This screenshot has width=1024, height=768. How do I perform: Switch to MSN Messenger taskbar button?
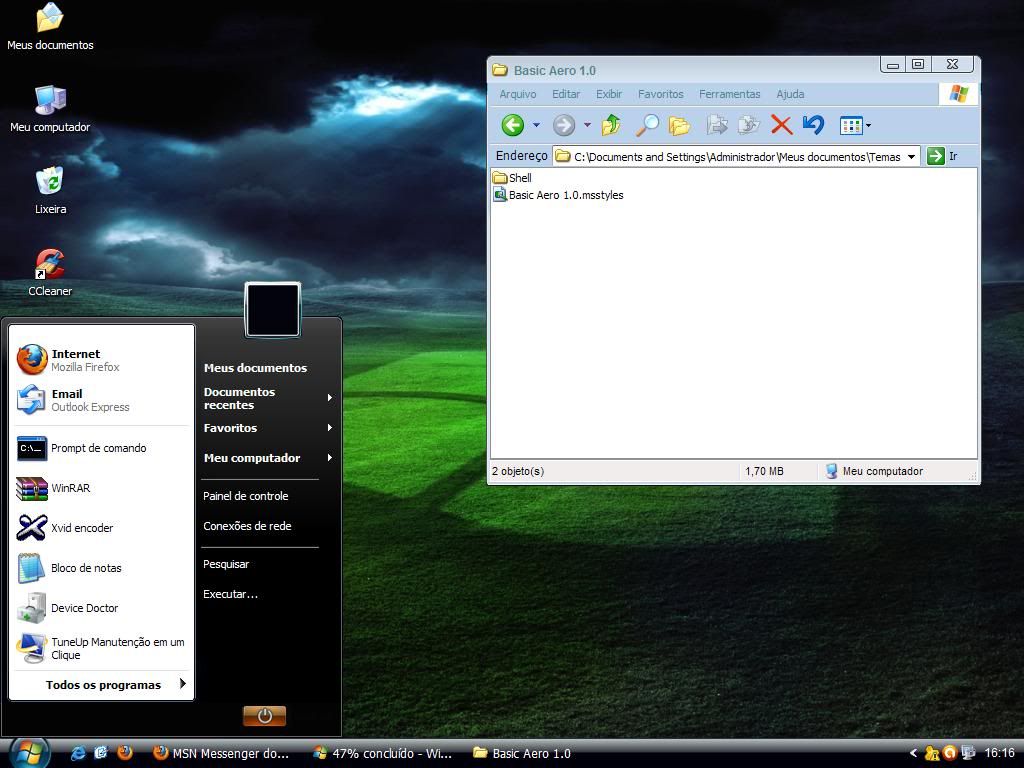click(221, 753)
